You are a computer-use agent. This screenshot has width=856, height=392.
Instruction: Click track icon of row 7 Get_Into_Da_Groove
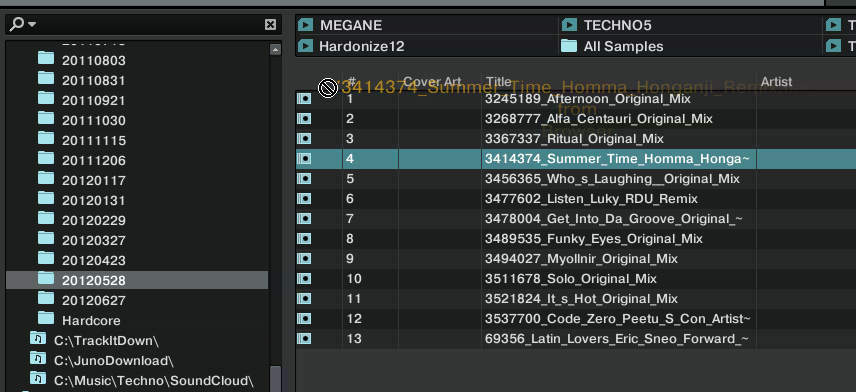click(304, 219)
